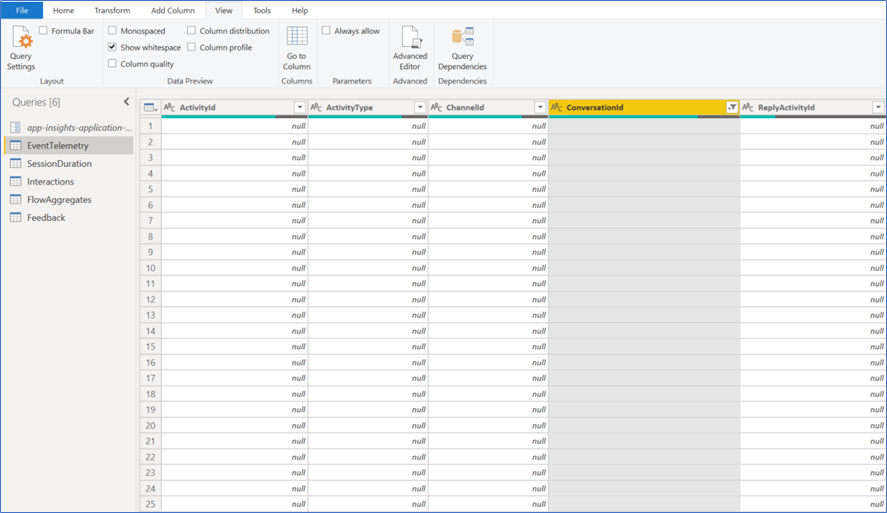Screen dimensions: 887x513
Task: Open the Help tab
Action: pos(300,10)
